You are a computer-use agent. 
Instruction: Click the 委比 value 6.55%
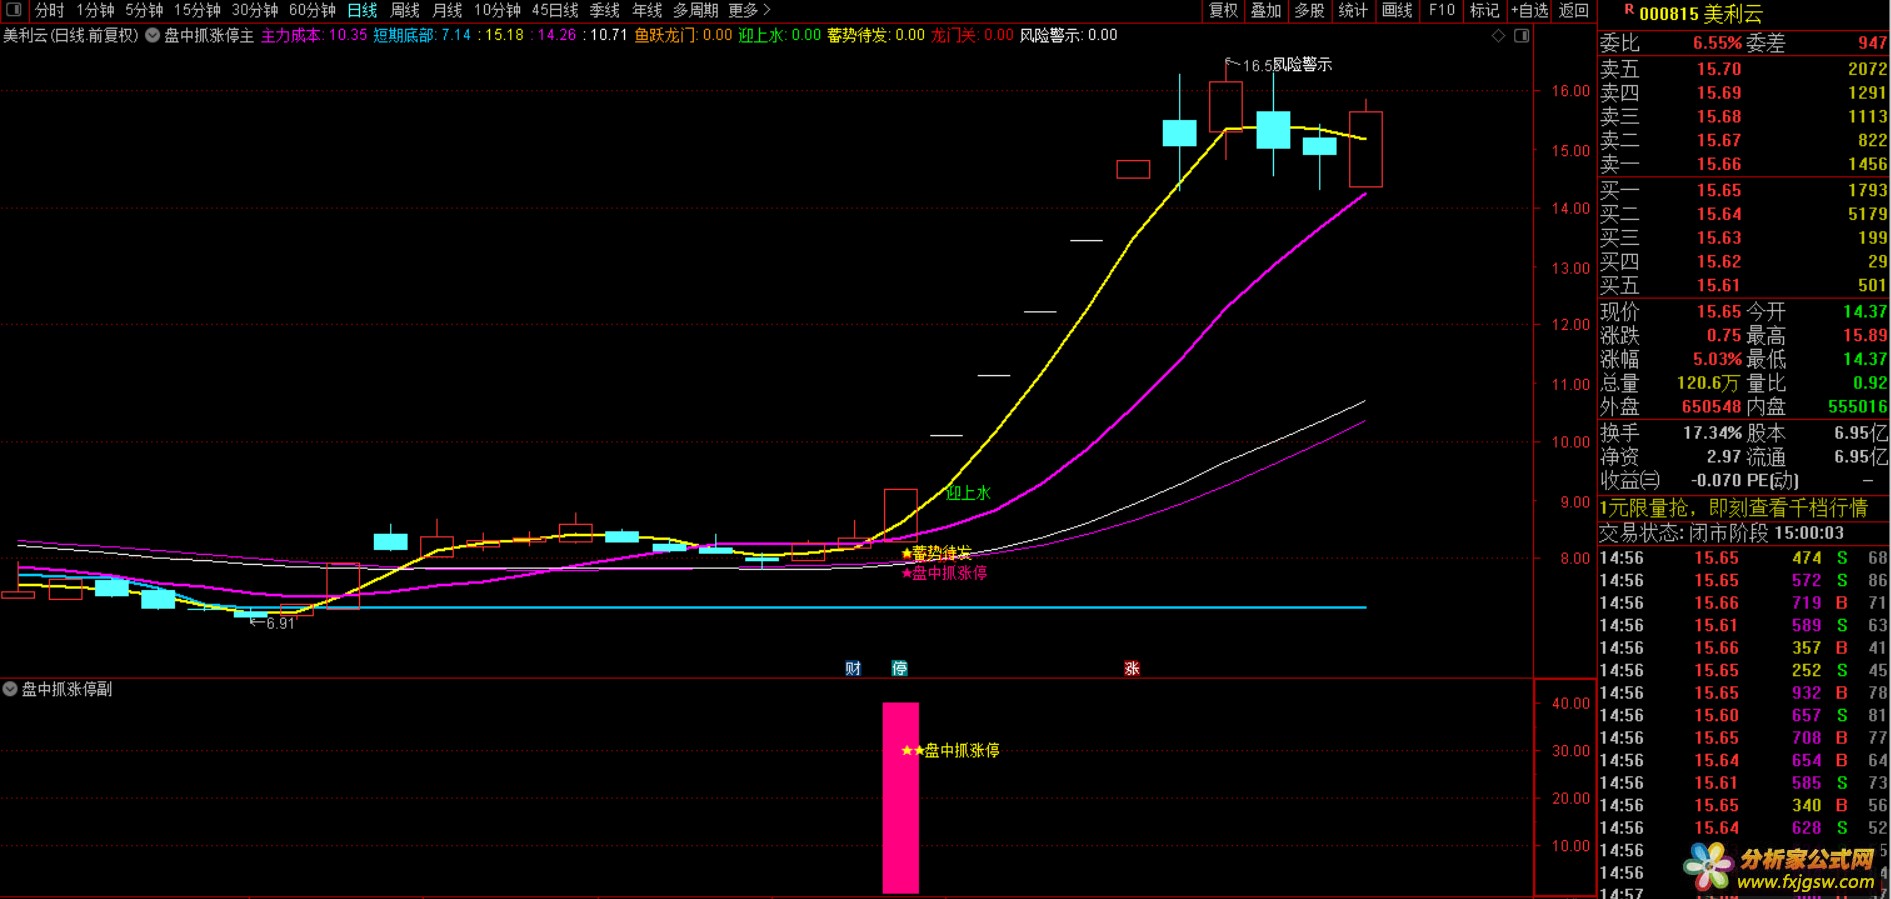click(x=1717, y=43)
